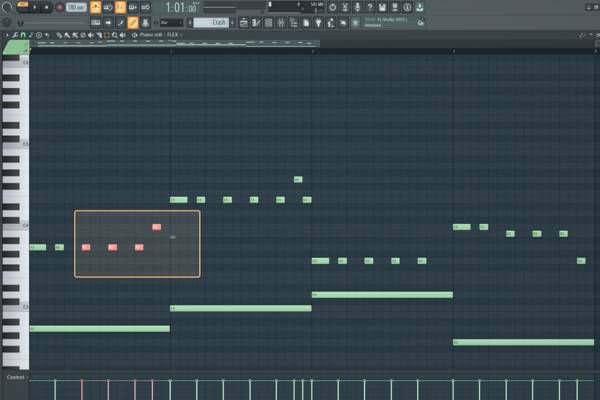Viewport: 600px width, 400px height.
Task: Click the piano roll minimap overview strip
Action: (x=175, y=43)
